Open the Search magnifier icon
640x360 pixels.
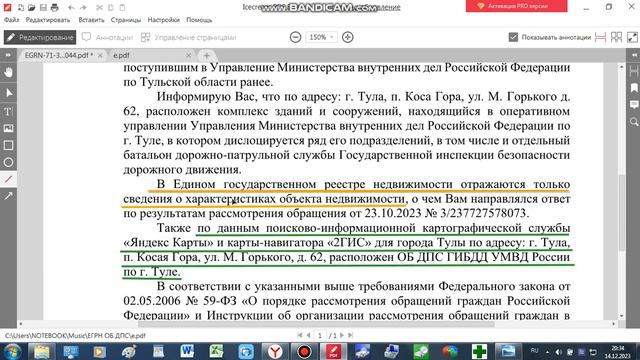pos(634,122)
